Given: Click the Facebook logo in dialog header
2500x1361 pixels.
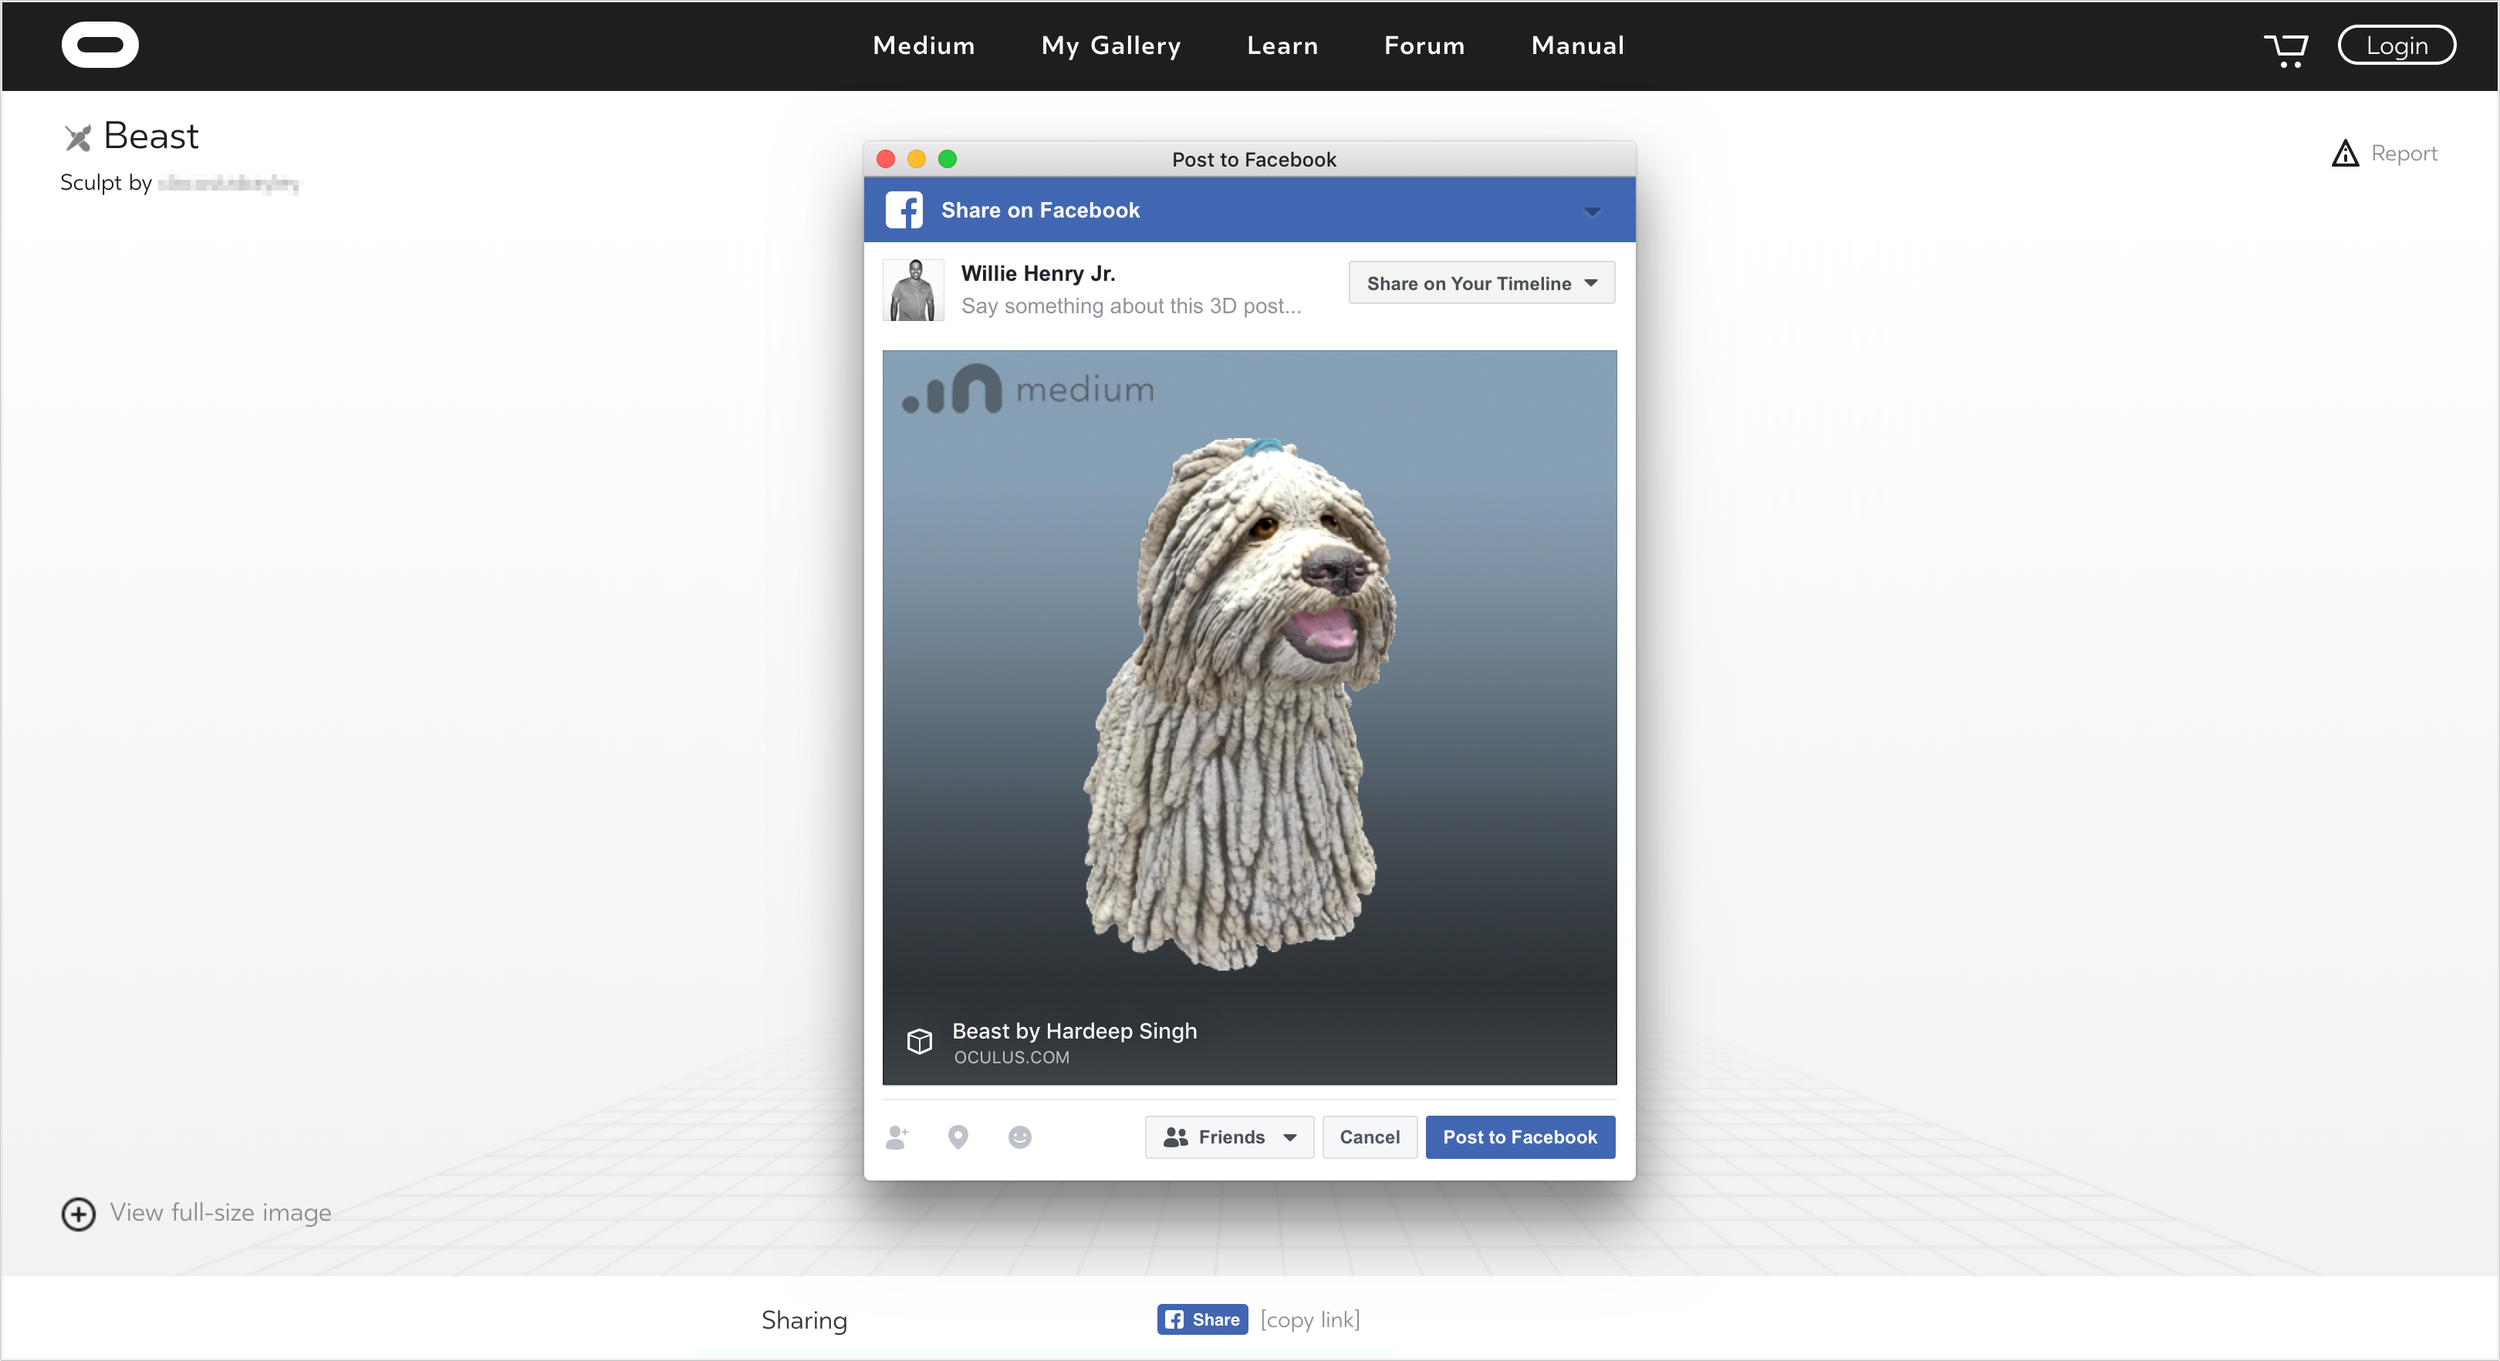Looking at the screenshot, I should (x=904, y=210).
